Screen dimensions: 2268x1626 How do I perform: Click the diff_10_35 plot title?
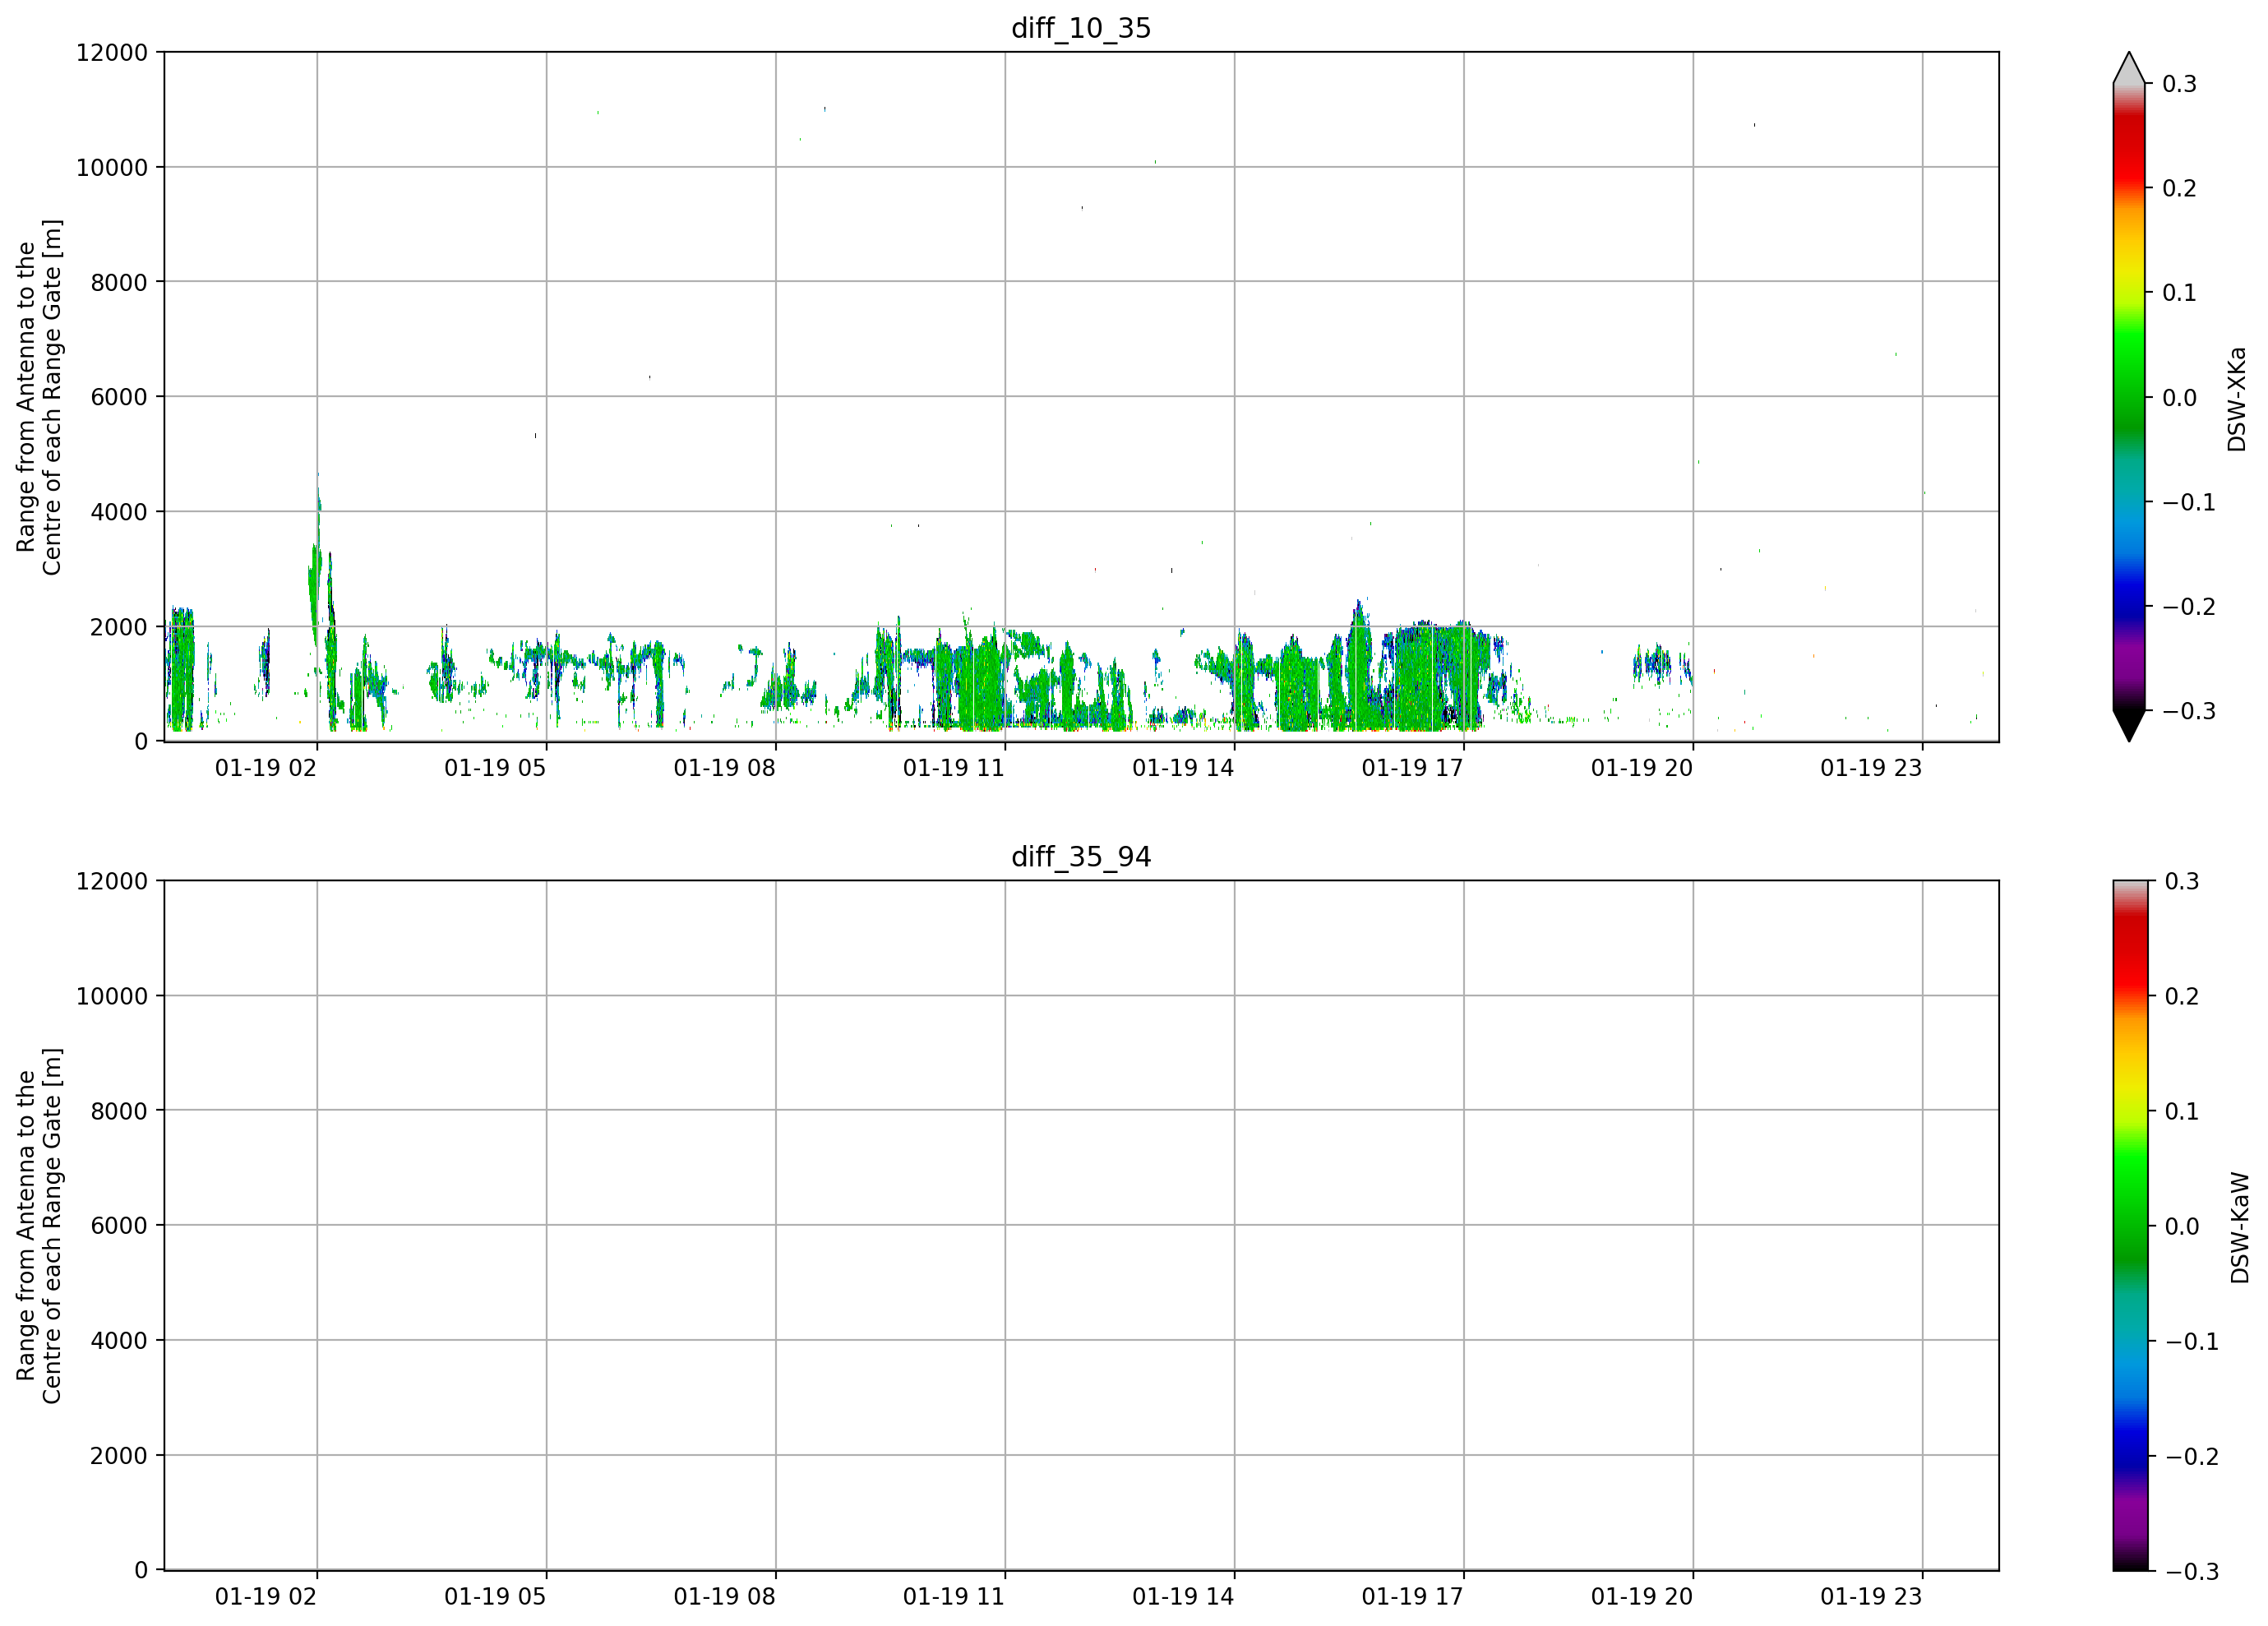click(1081, 28)
